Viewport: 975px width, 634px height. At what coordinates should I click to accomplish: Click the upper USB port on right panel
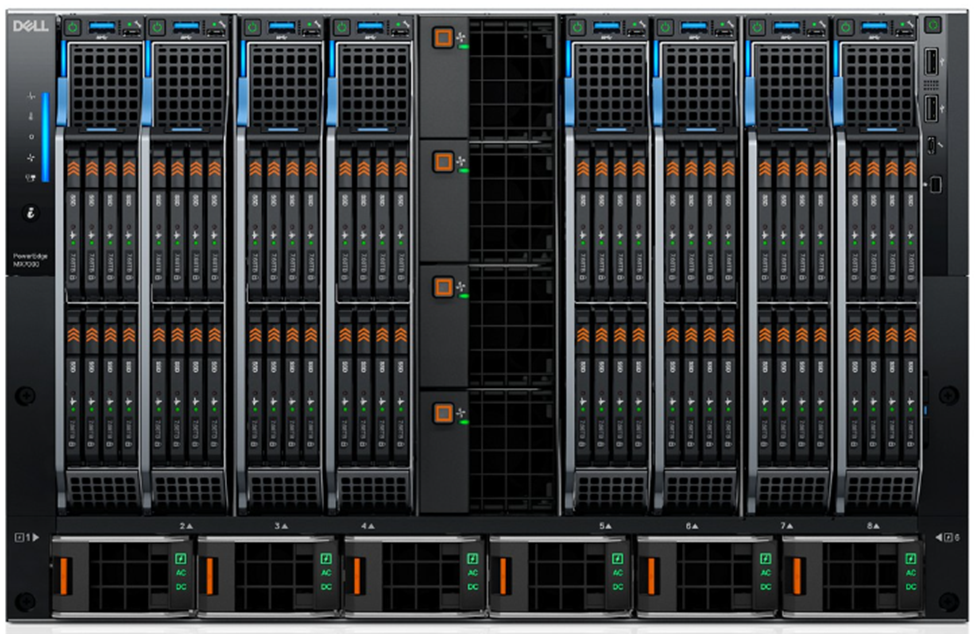932,64
